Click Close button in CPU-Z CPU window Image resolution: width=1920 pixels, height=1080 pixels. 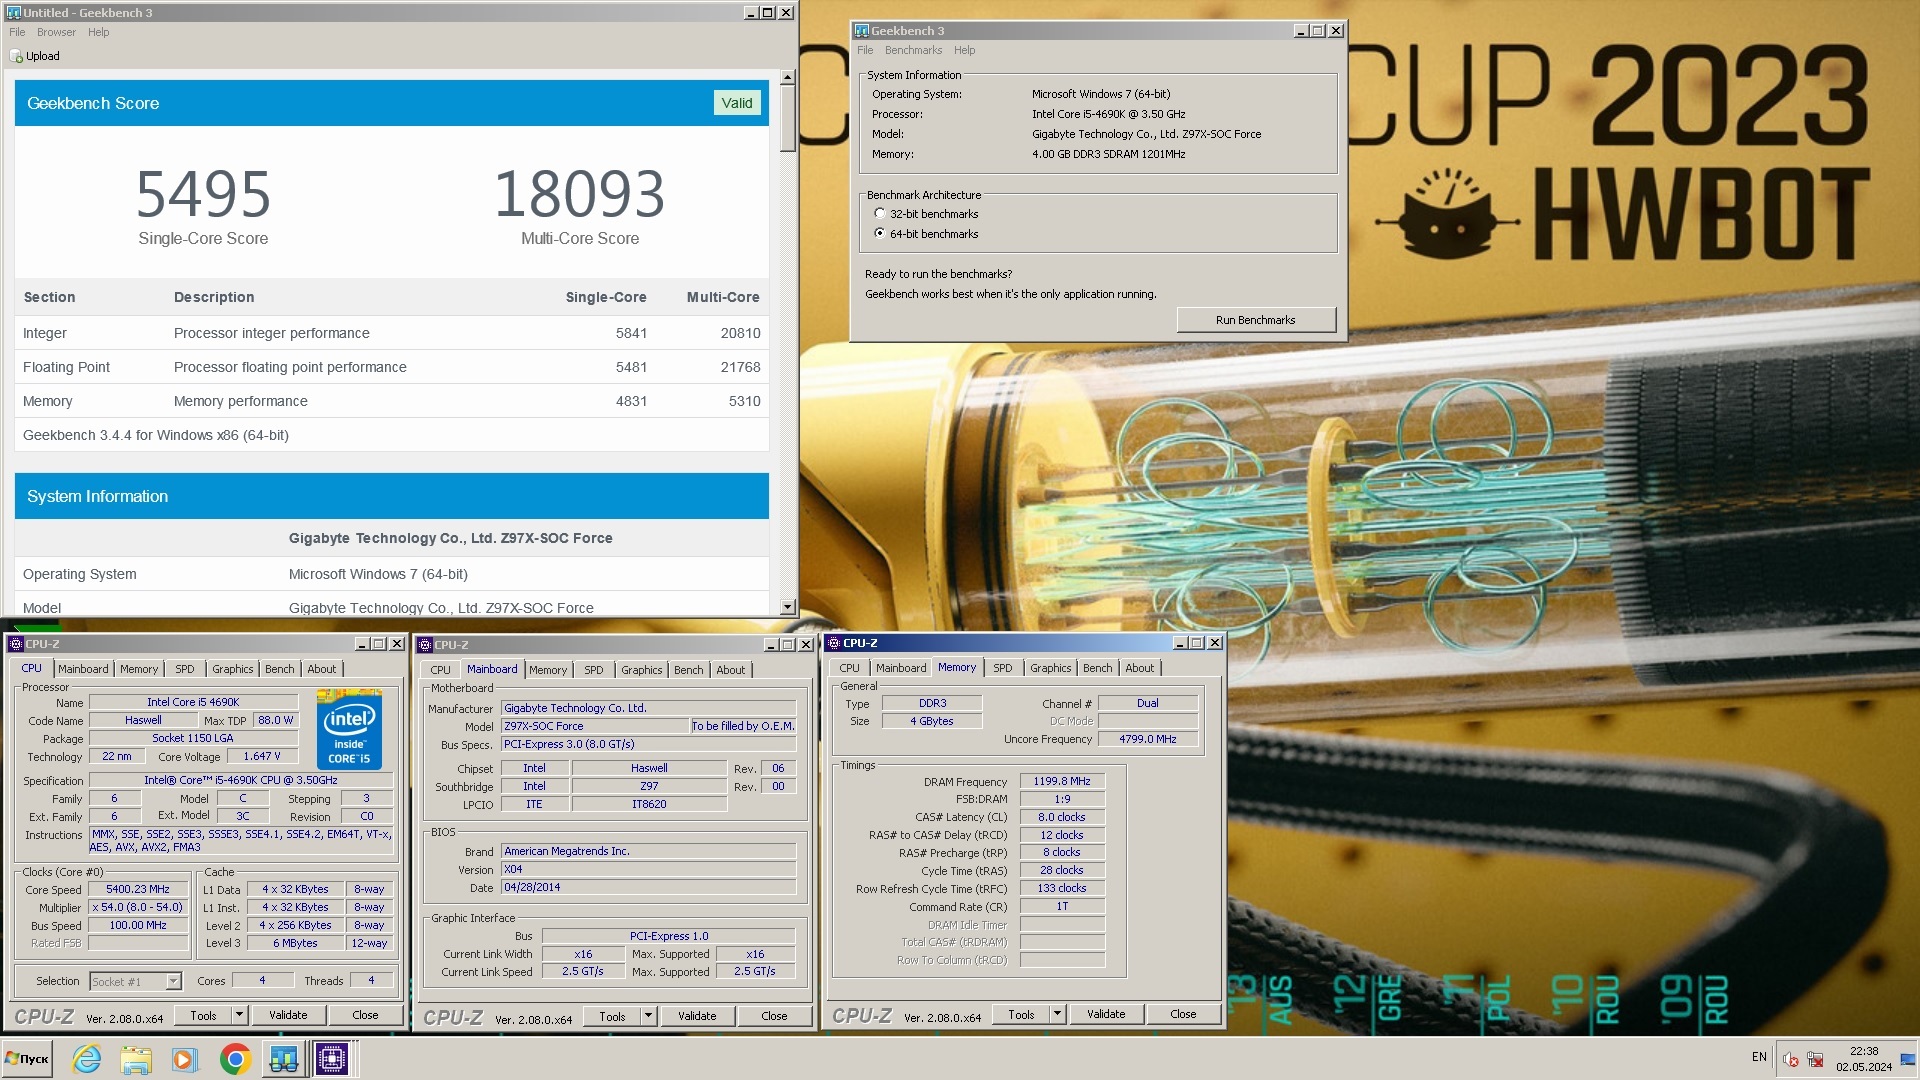coord(365,1015)
